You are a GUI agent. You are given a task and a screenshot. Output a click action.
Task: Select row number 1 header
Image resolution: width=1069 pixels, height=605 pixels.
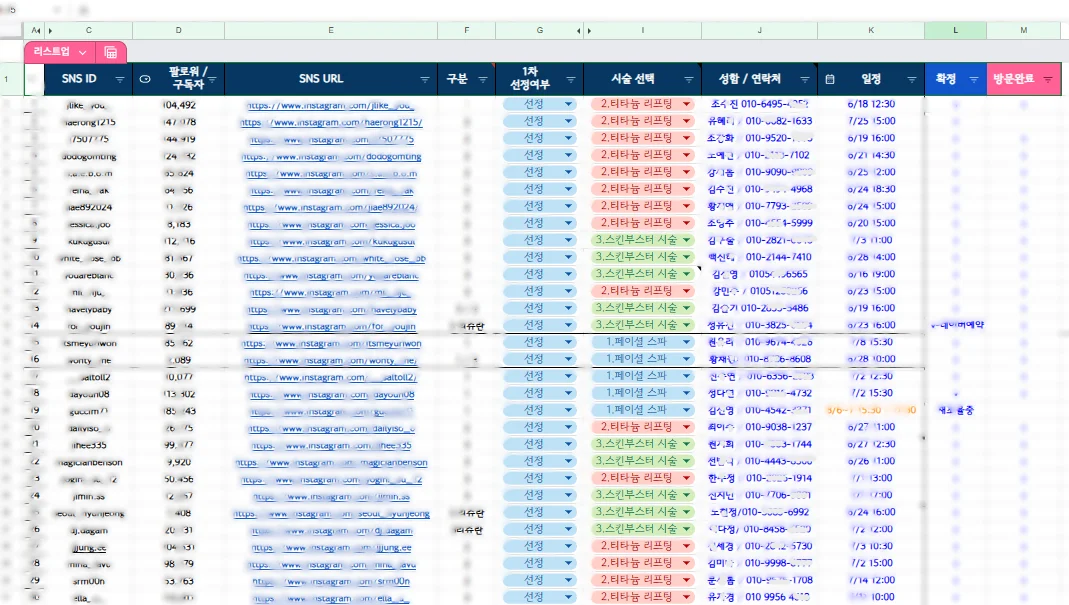tap(7, 79)
